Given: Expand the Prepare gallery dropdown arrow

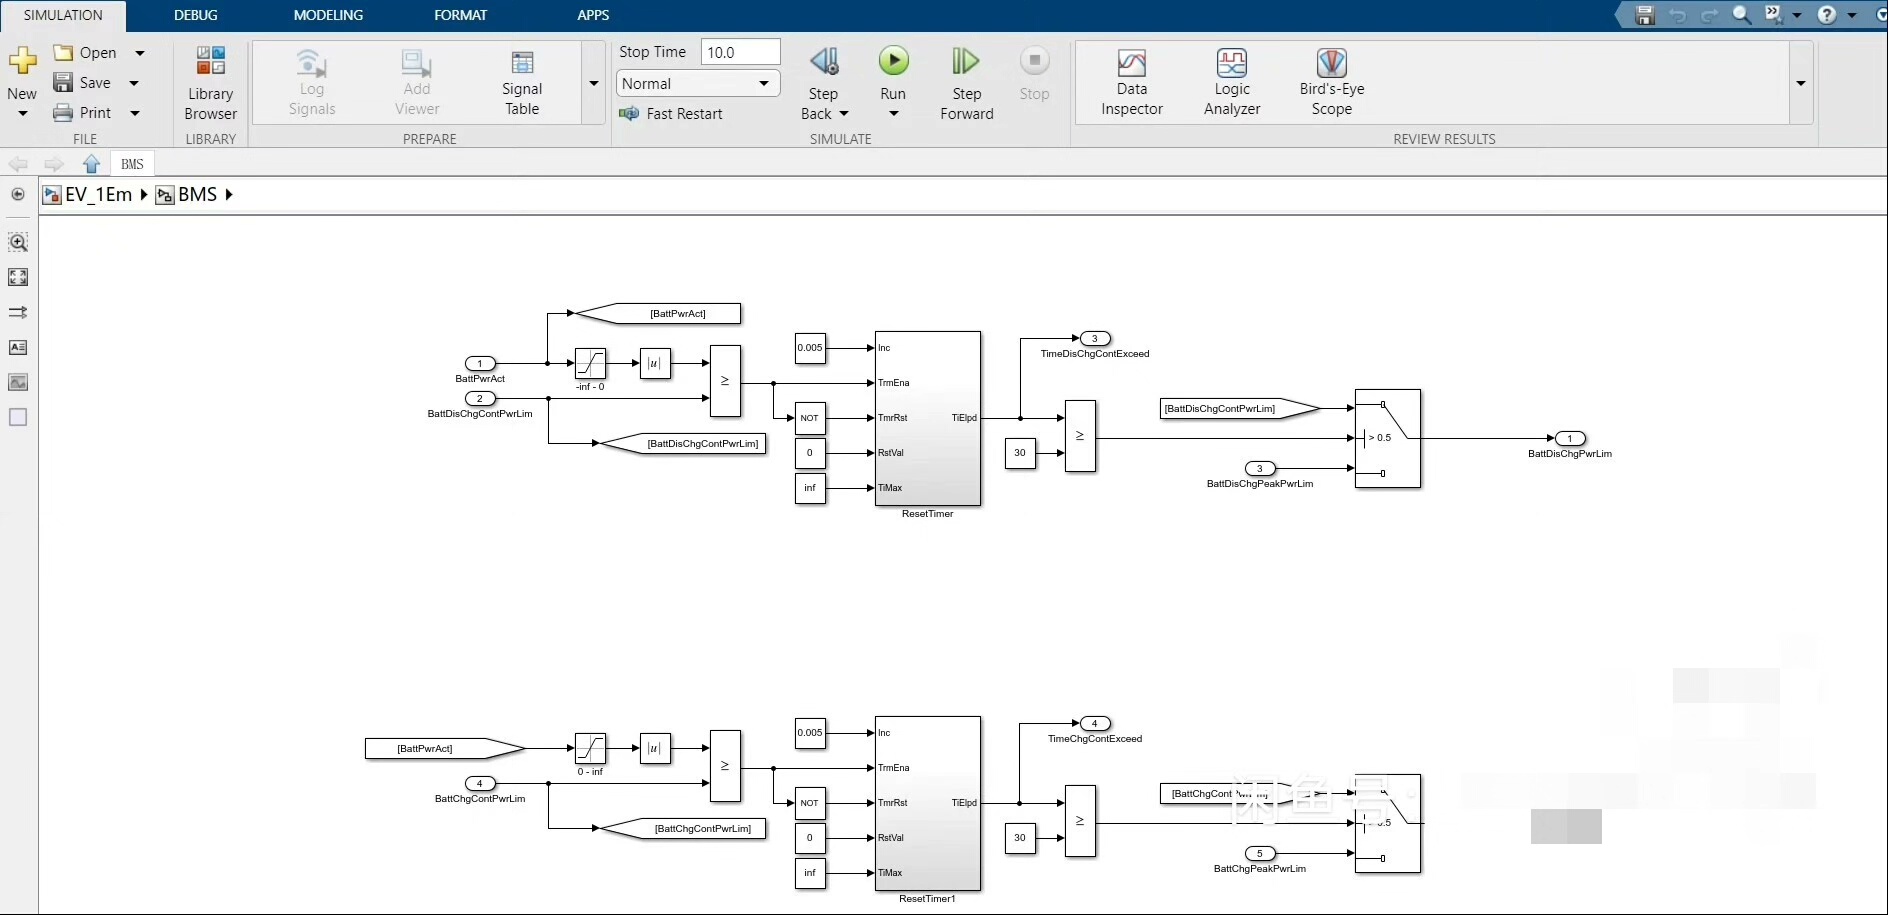Looking at the screenshot, I should [594, 83].
